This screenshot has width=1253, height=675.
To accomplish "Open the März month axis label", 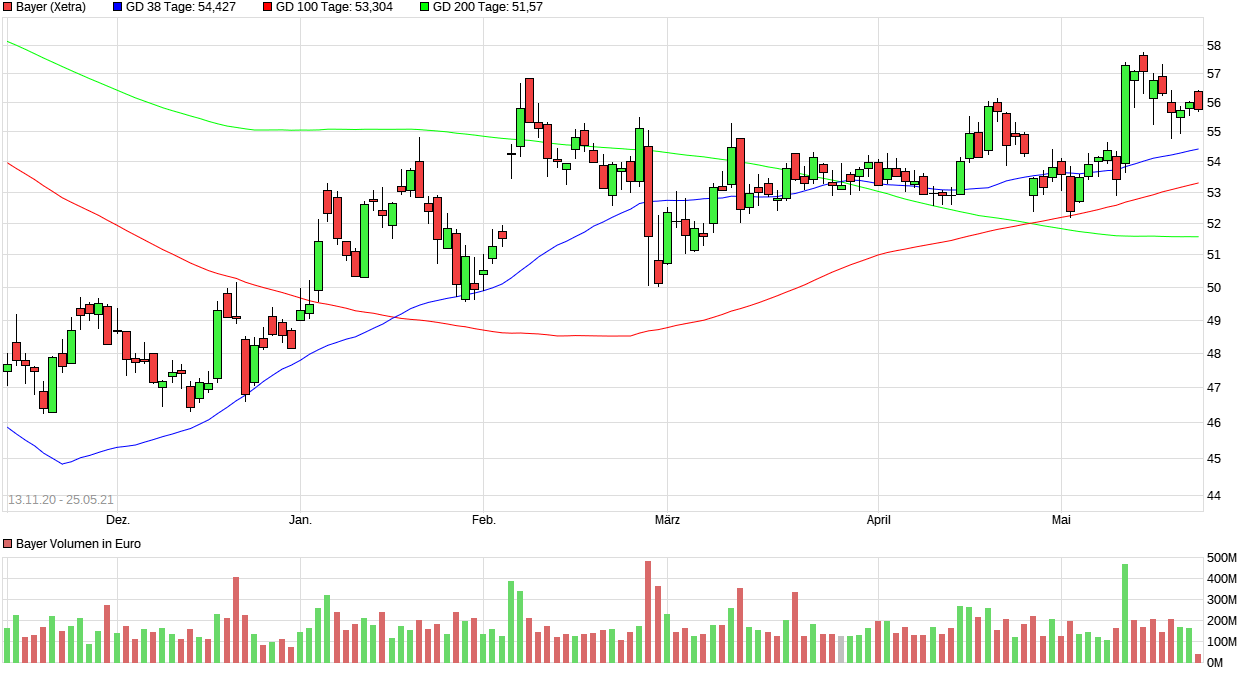I will 666,520.
